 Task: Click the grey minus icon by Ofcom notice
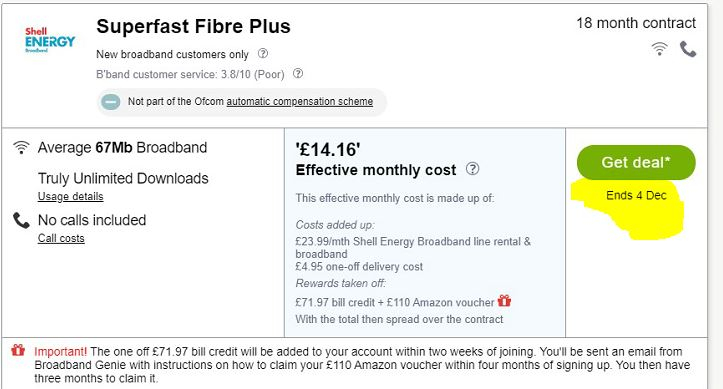(111, 102)
